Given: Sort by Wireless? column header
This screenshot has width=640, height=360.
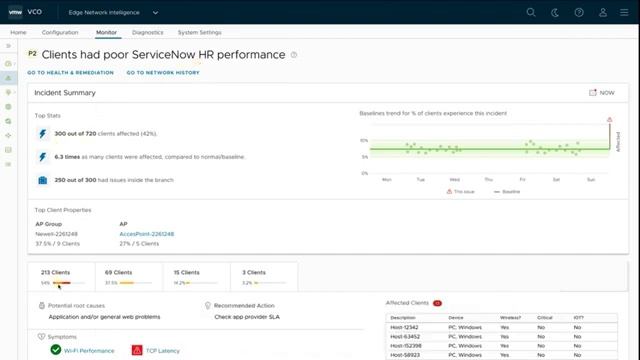Looking at the screenshot, I should click(x=510, y=318).
